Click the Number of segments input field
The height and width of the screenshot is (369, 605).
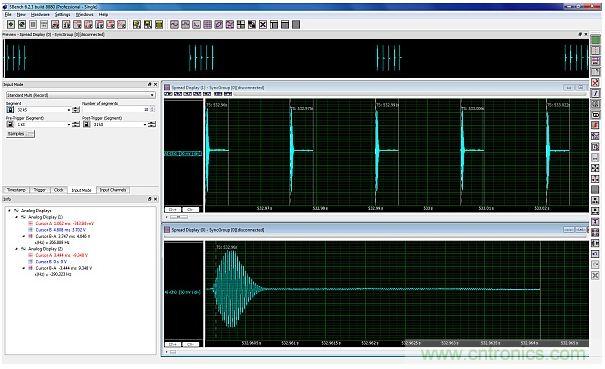[x=116, y=110]
